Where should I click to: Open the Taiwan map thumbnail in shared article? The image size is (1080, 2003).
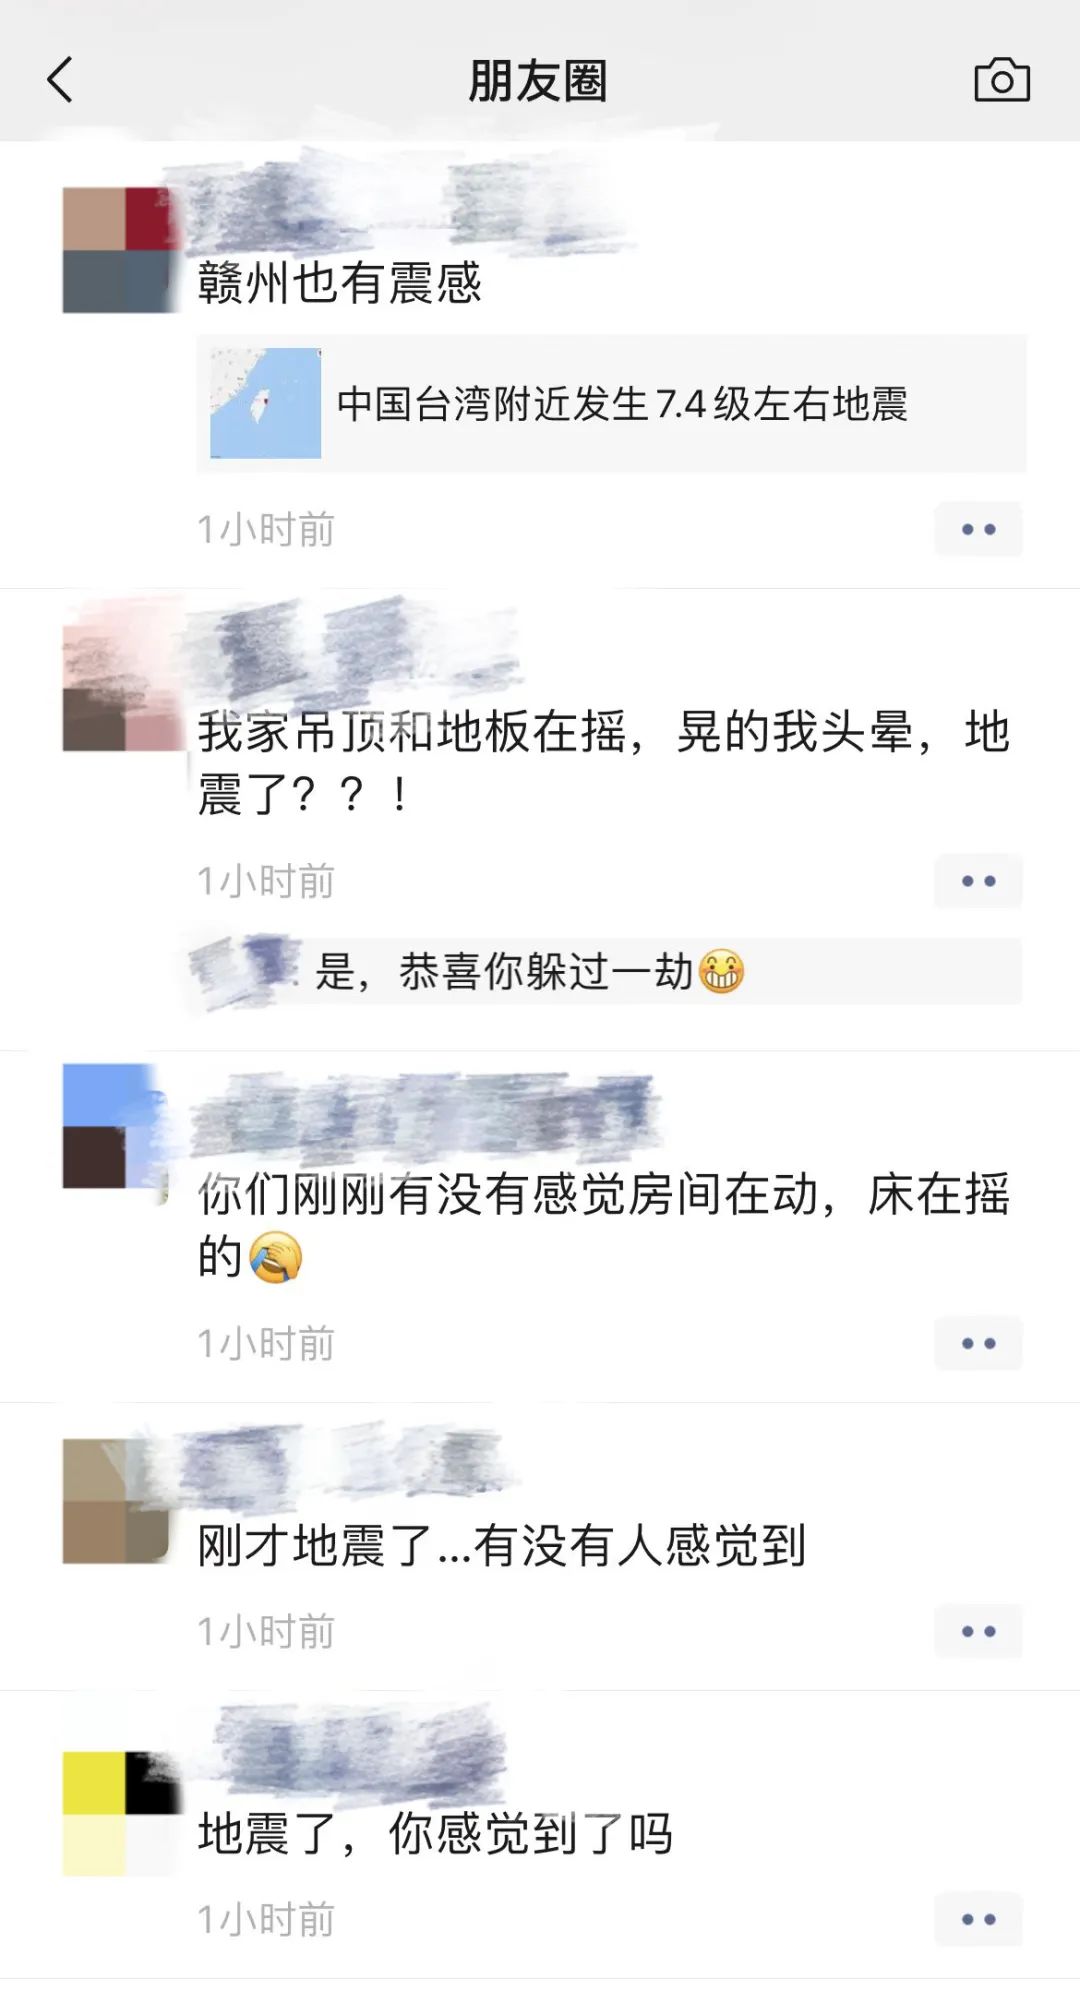(265, 403)
